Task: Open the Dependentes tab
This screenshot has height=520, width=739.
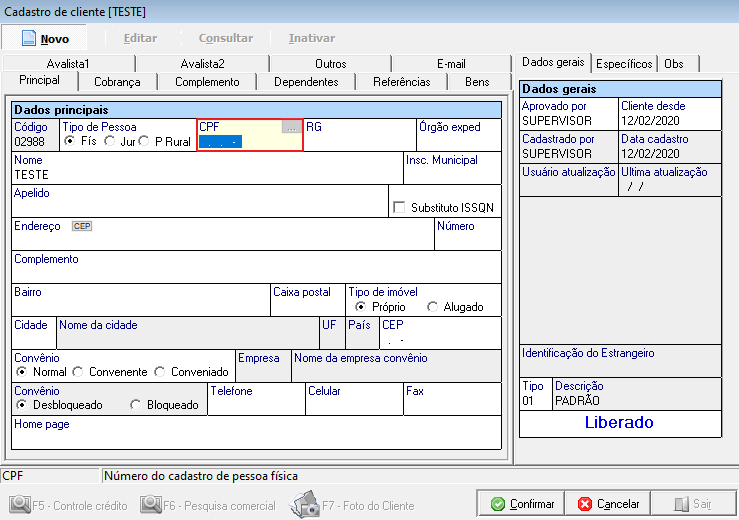Action: [x=306, y=82]
